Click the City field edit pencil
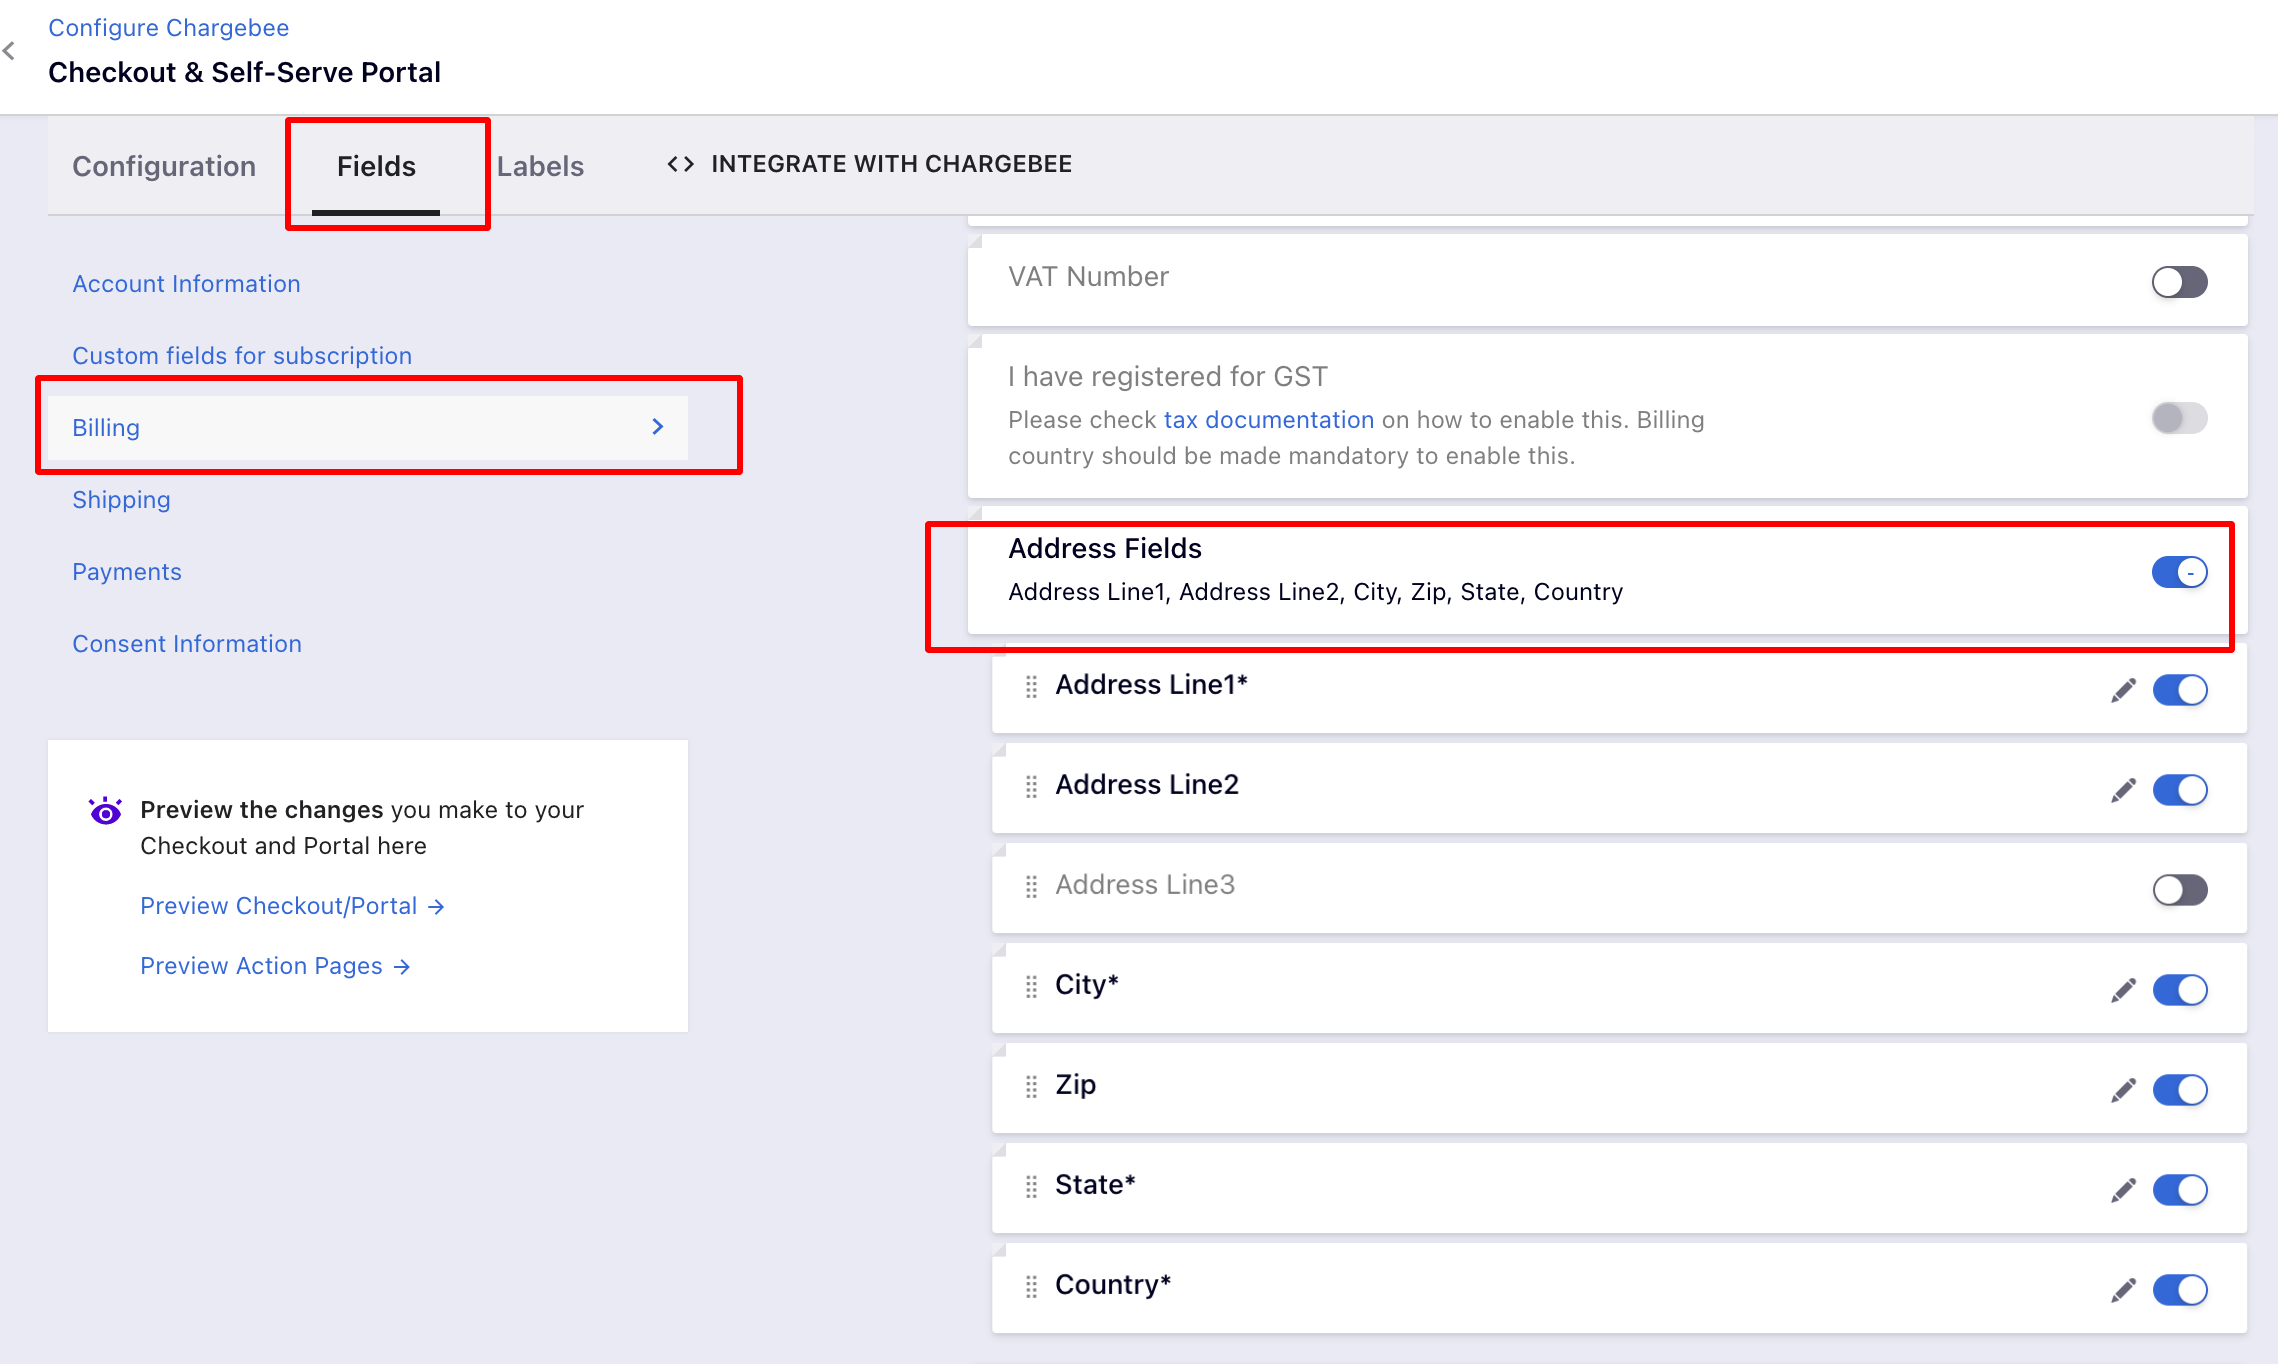This screenshot has height=1364, width=2278. [2123, 990]
